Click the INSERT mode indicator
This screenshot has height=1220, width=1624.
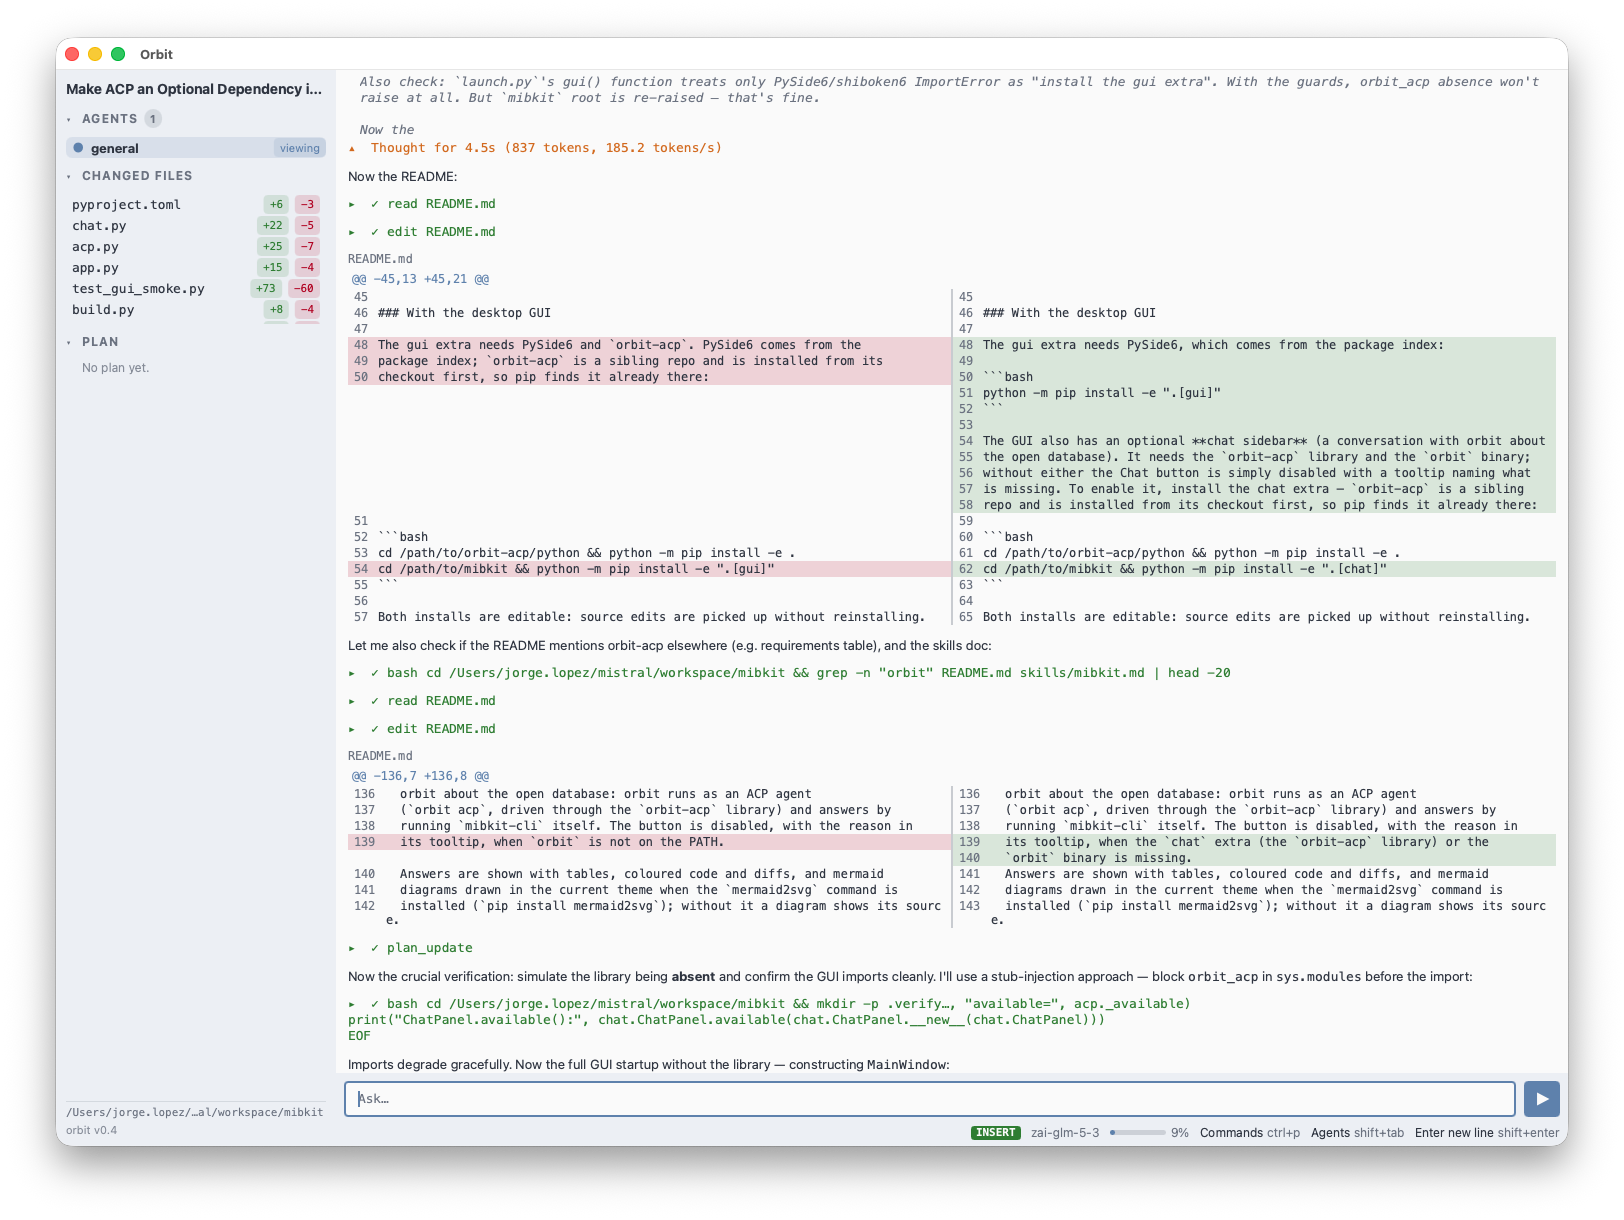coord(996,1133)
